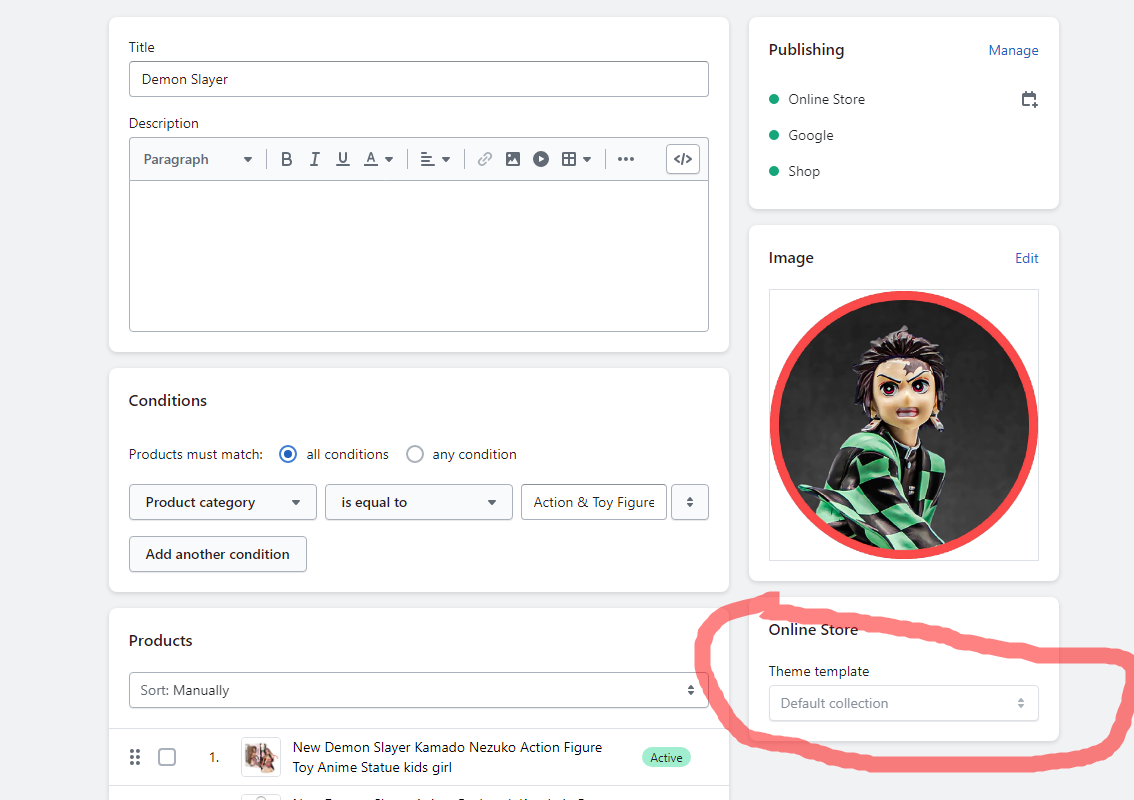The height and width of the screenshot is (800, 1134).
Task: Click 'Add another condition' button
Action: (218, 554)
